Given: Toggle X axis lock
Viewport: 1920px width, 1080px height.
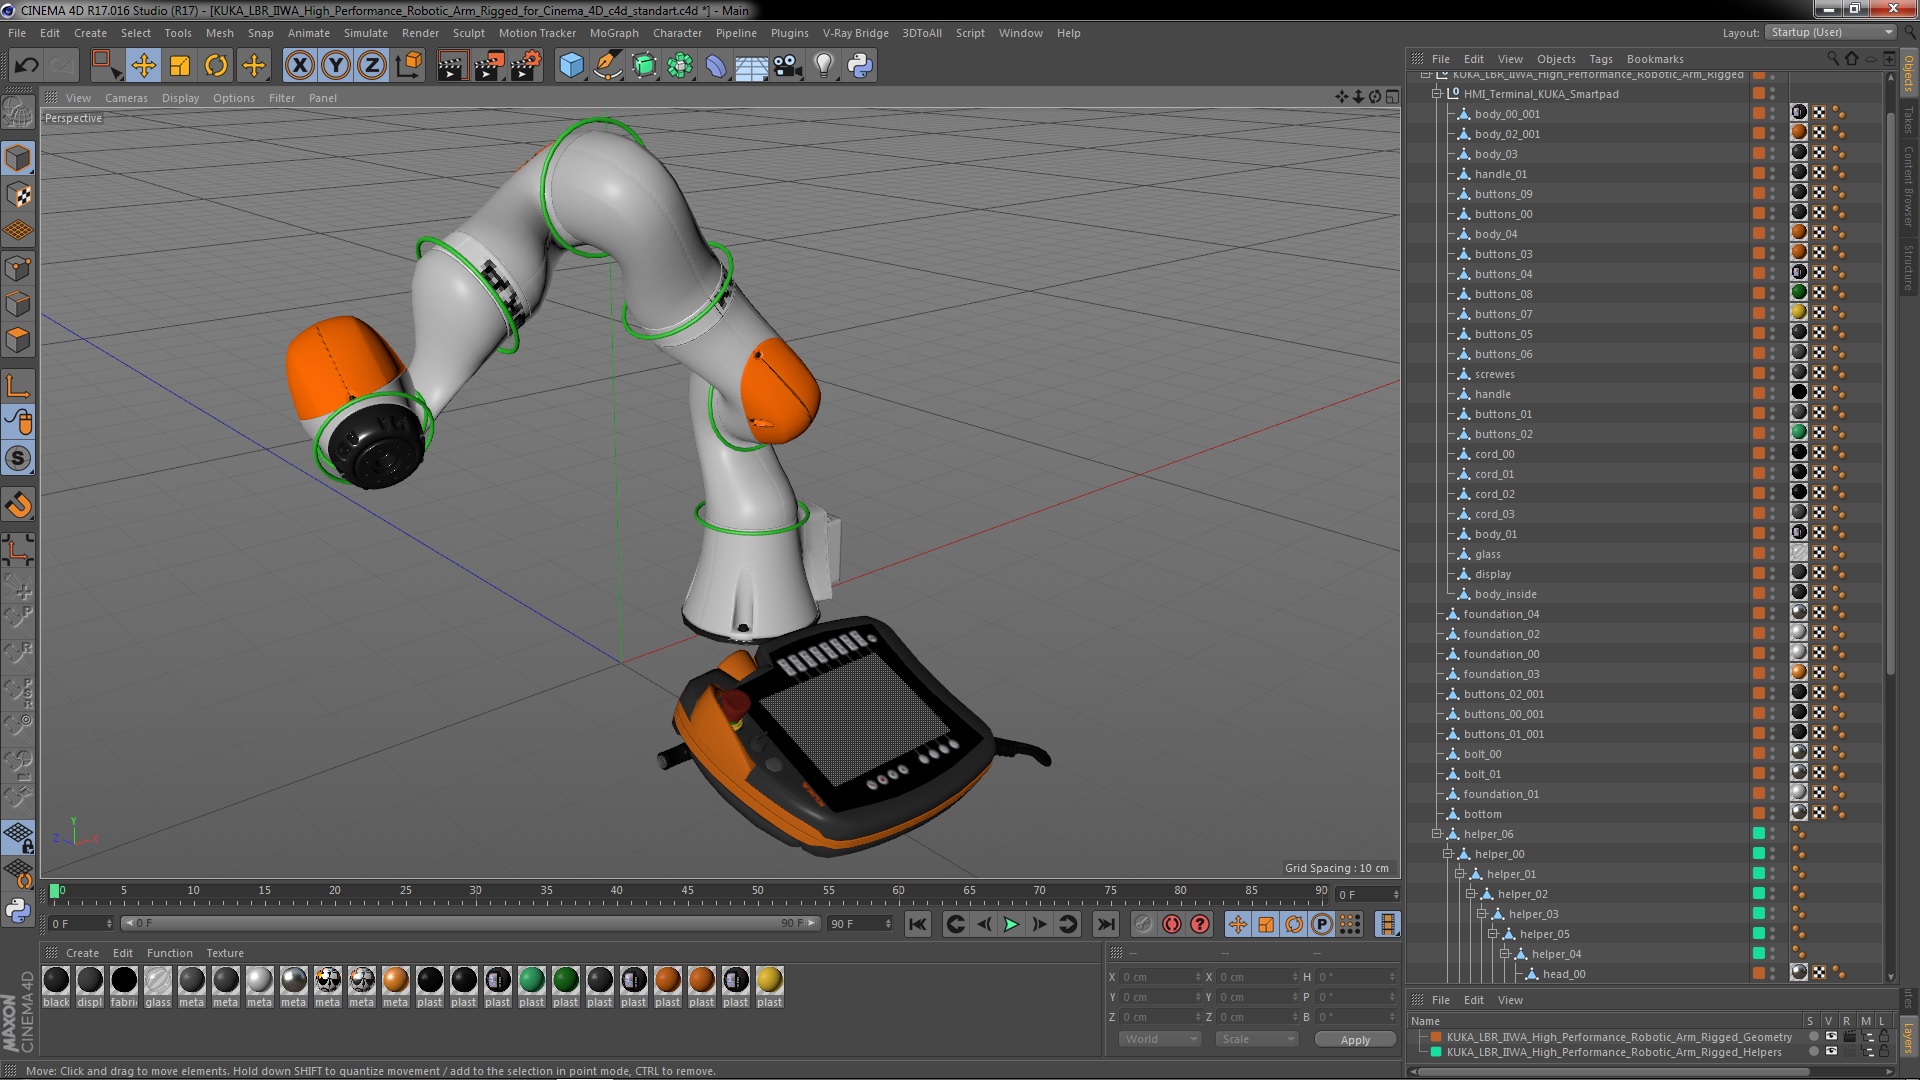Looking at the screenshot, I should pyautogui.click(x=299, y=66).
